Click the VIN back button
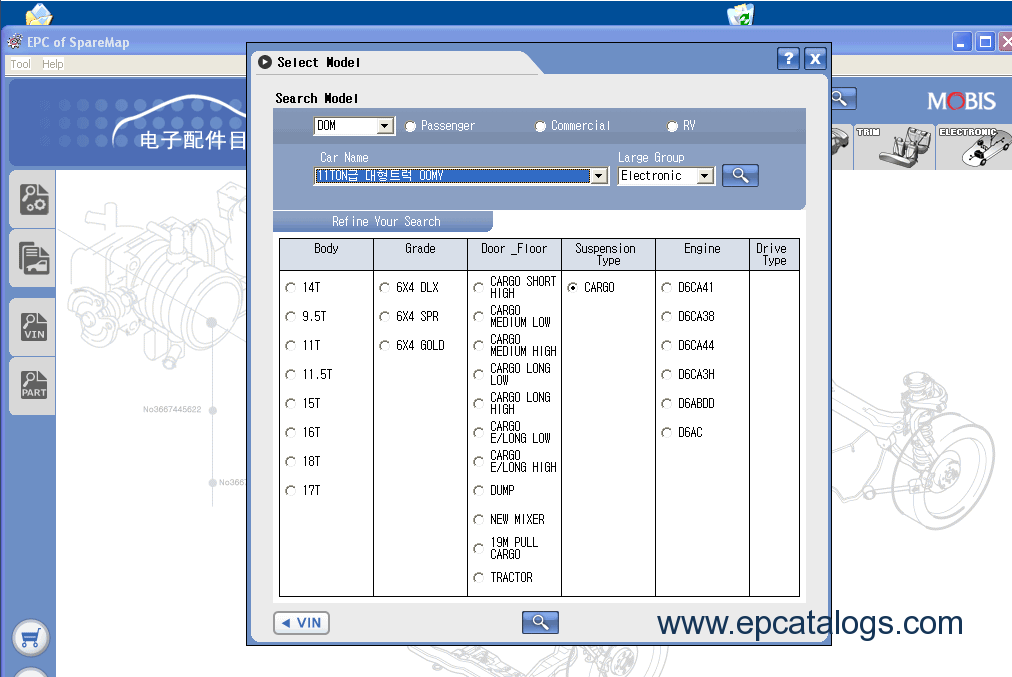This screenshot has height=677, width=1012. click(301, 623)
